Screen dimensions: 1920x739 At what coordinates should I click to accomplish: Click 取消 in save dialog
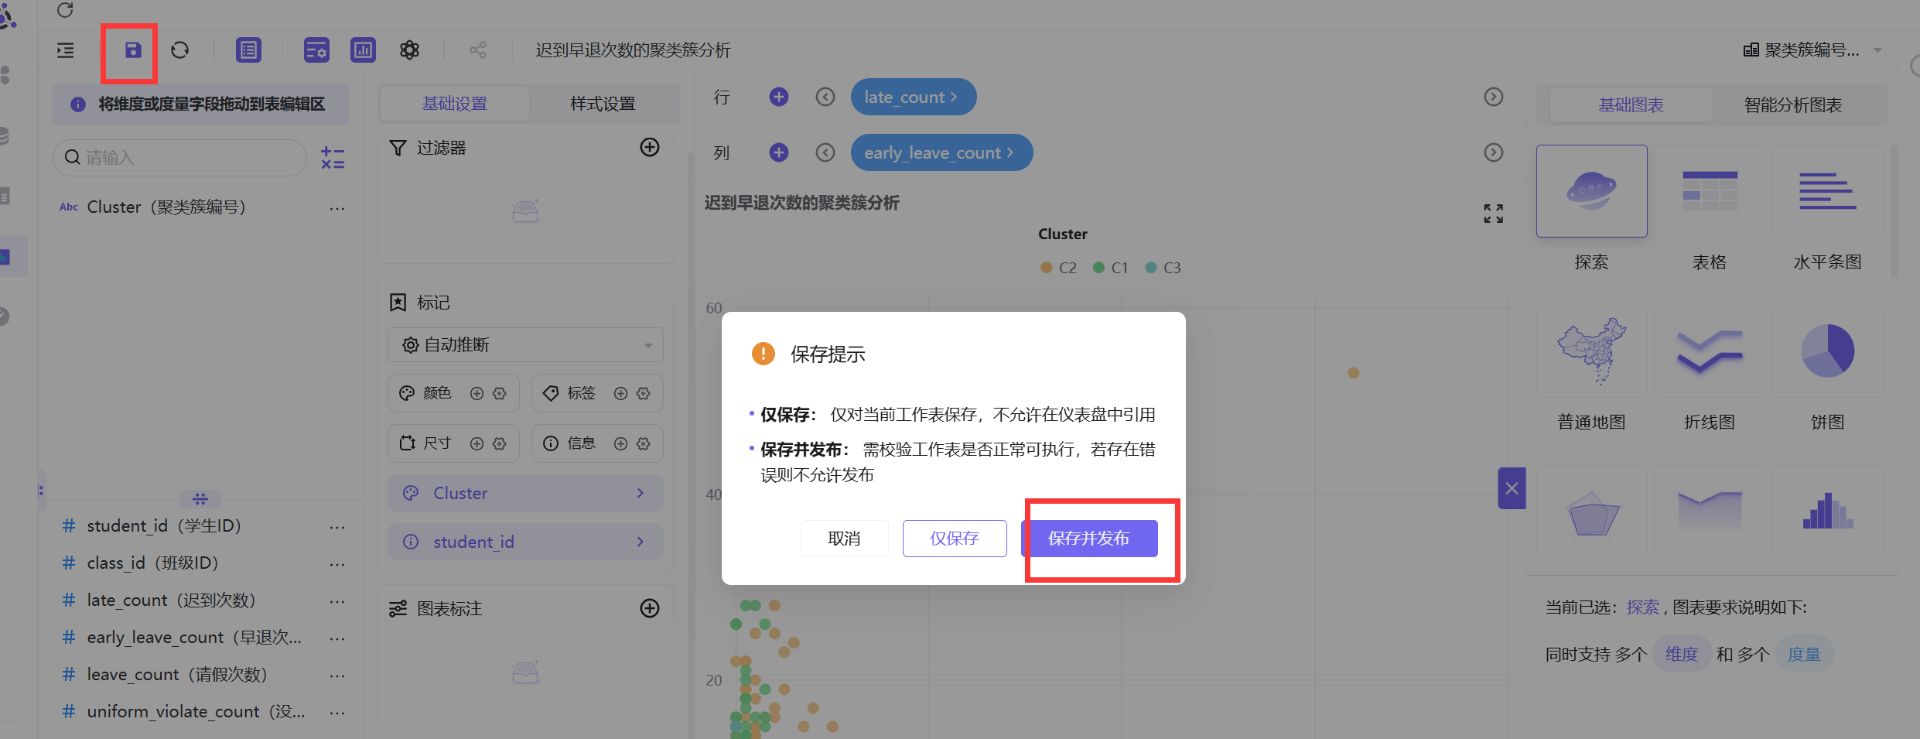click(x=844, y=538)
